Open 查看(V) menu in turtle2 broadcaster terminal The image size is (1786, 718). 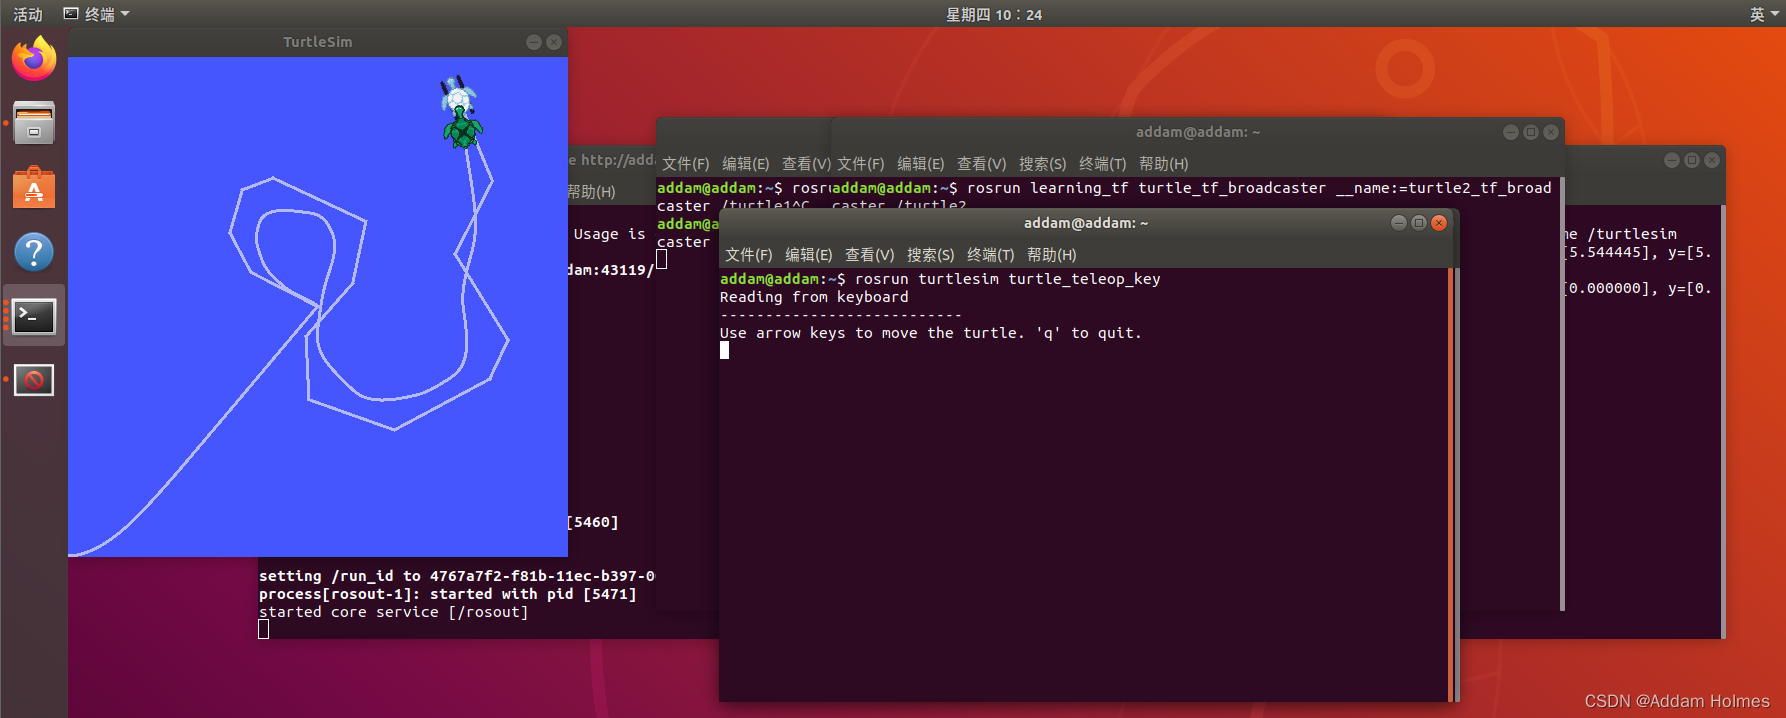click(x=982, y=164)
